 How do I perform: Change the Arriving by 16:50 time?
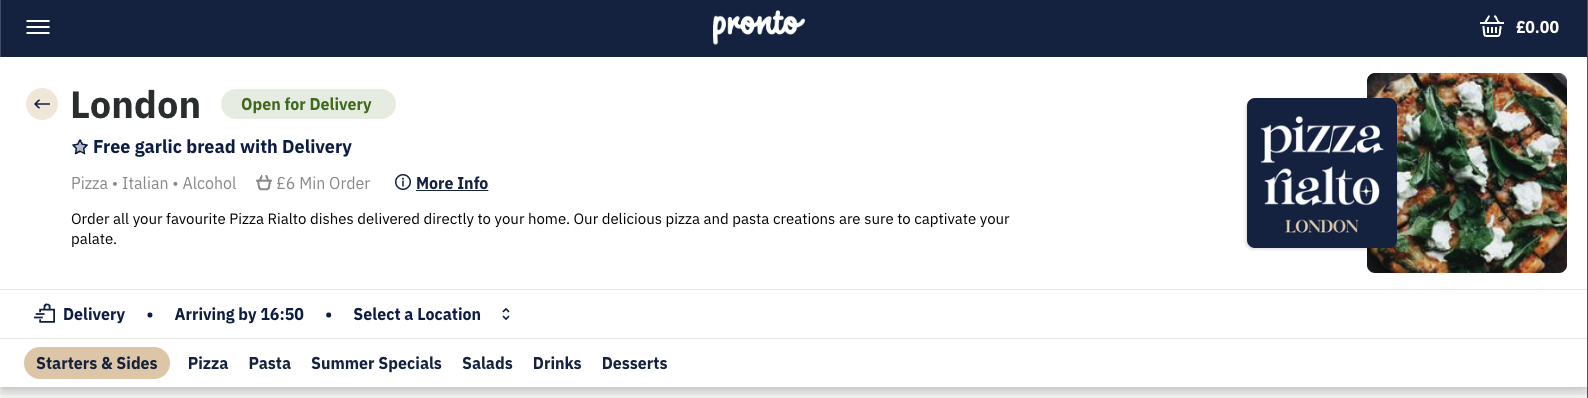(x=239, y=314)
